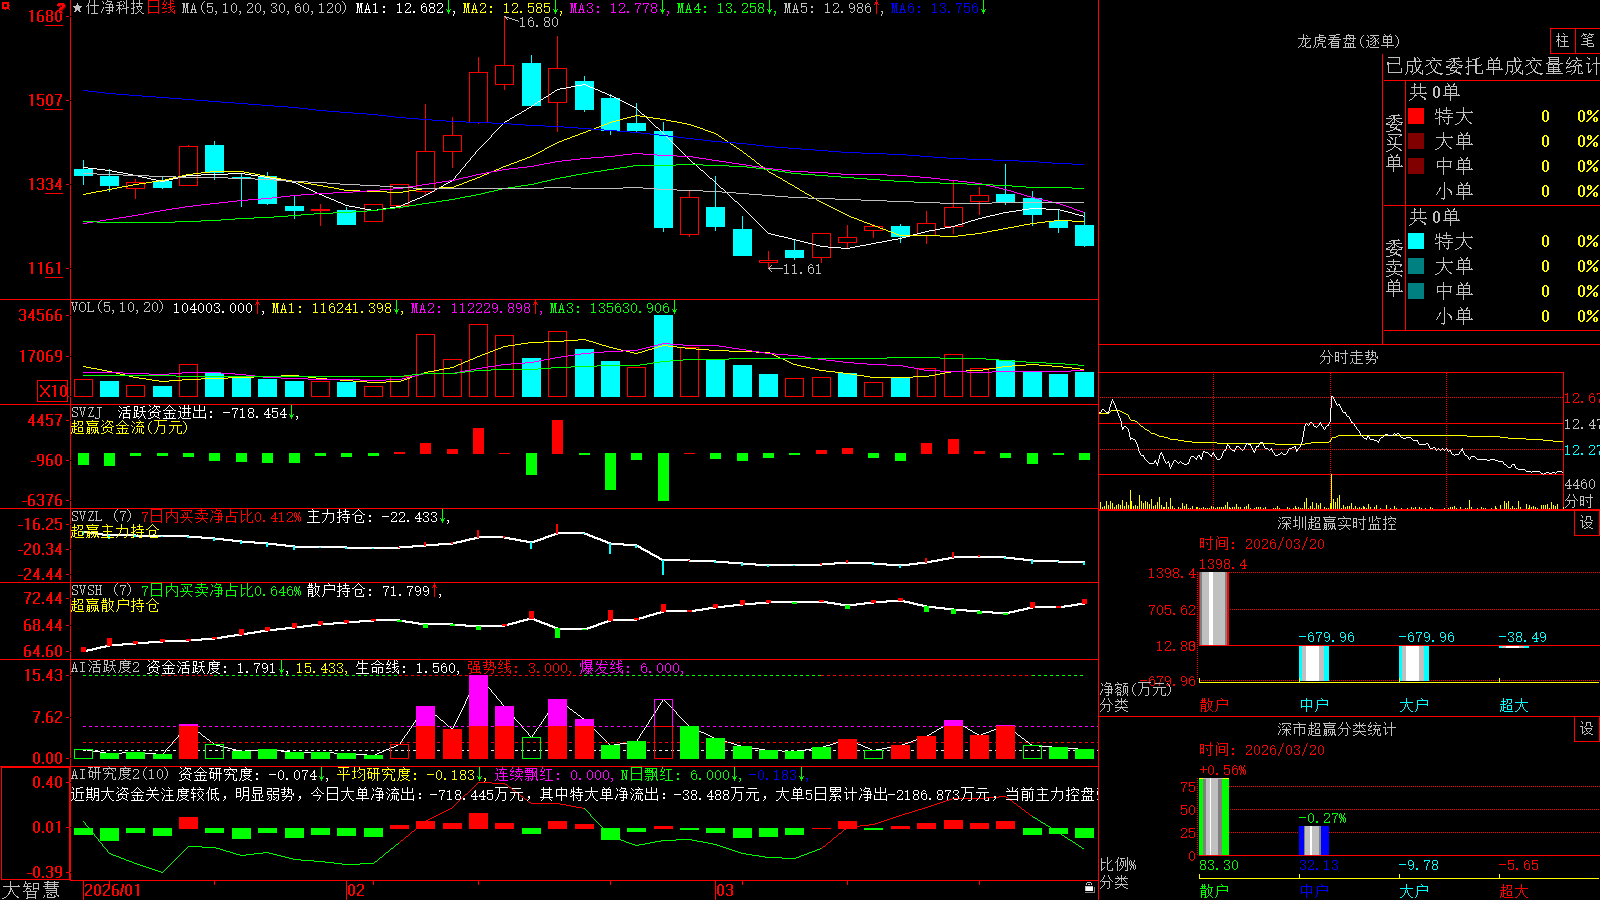The width and height of the screenshot is (1600, 900).
Task: Switch to 笔 tick view
Action: (x=1588, y=40)
